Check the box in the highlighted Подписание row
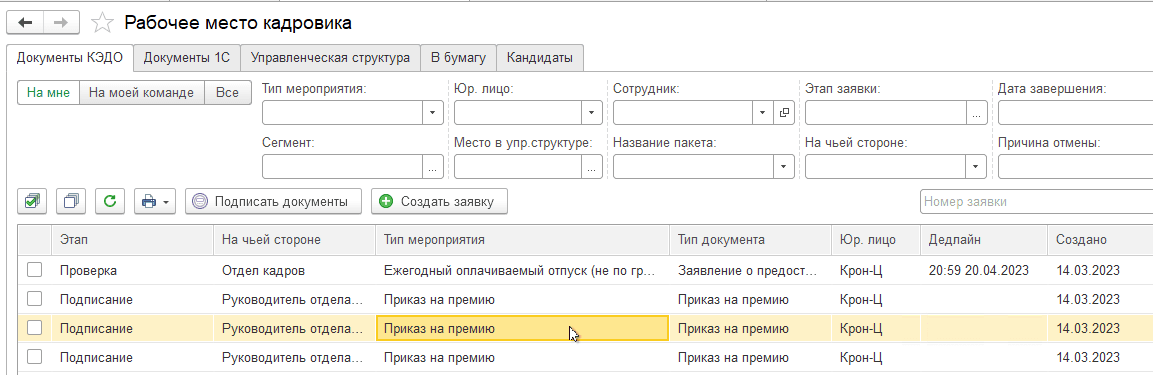Screen dimensions: 1153x375 (35, 329)
